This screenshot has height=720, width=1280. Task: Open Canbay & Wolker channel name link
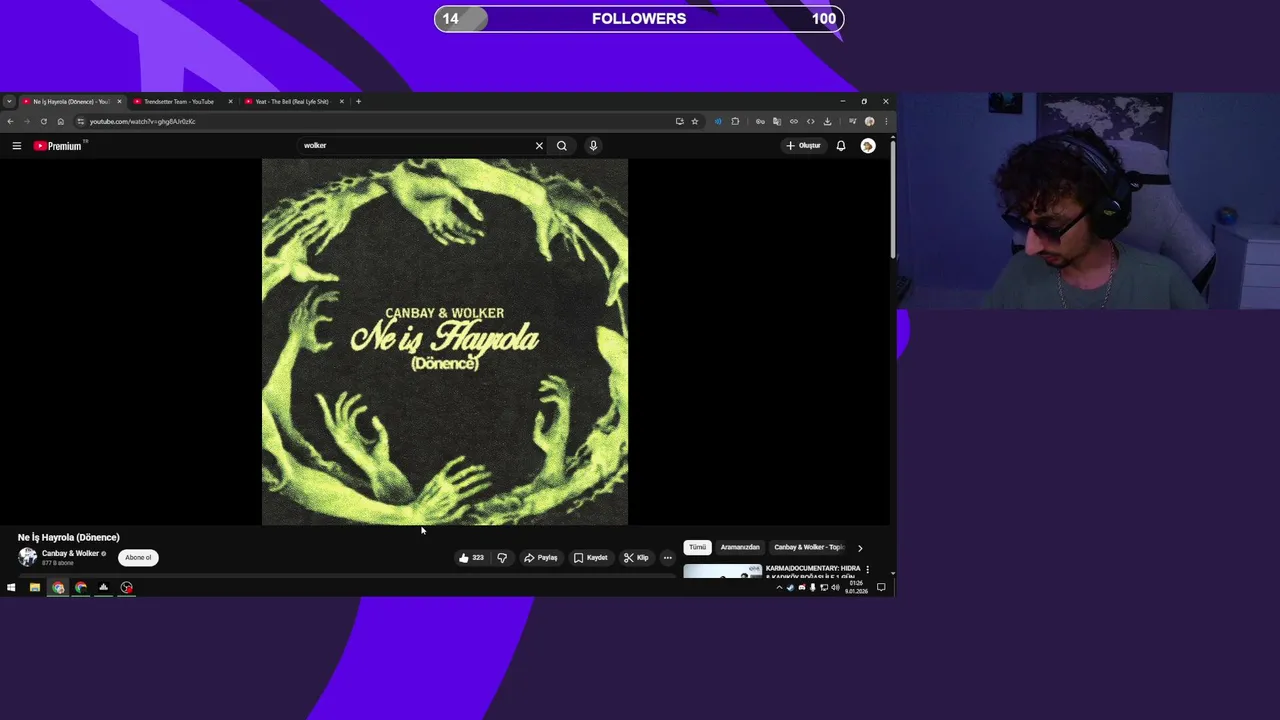tap(70, 553)
